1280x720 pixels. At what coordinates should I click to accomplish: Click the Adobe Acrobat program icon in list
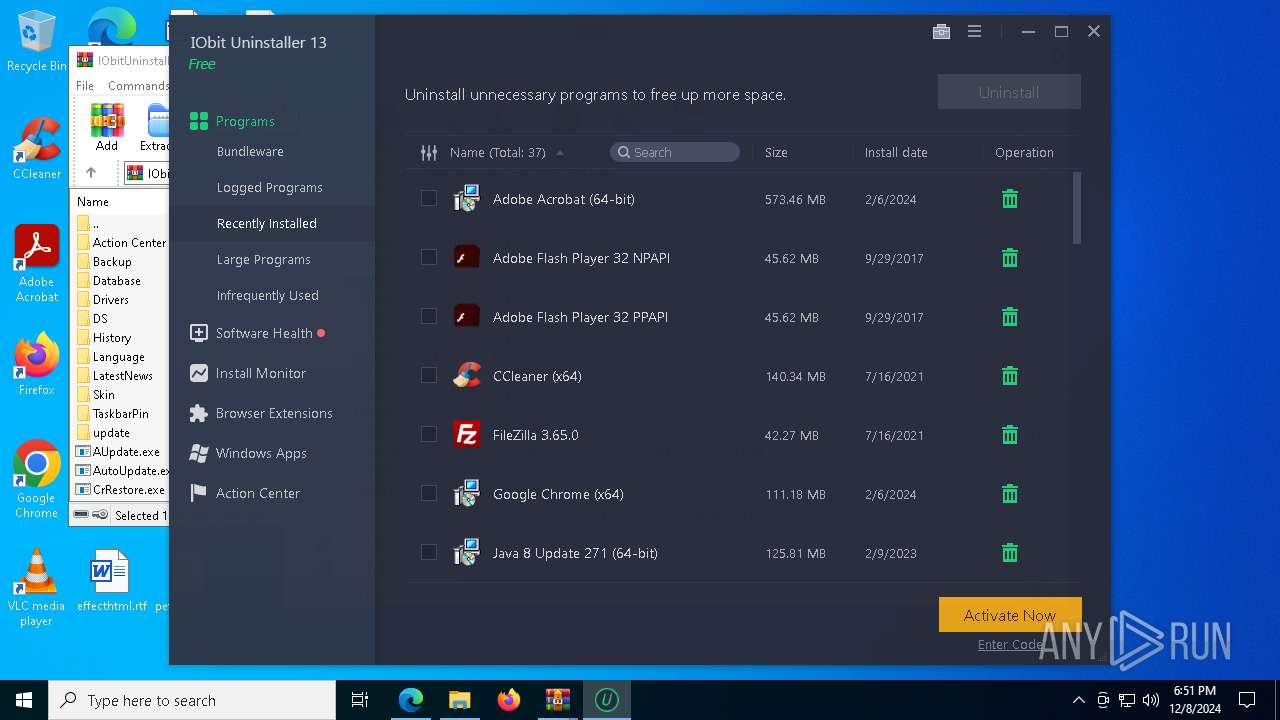point(466,199)
